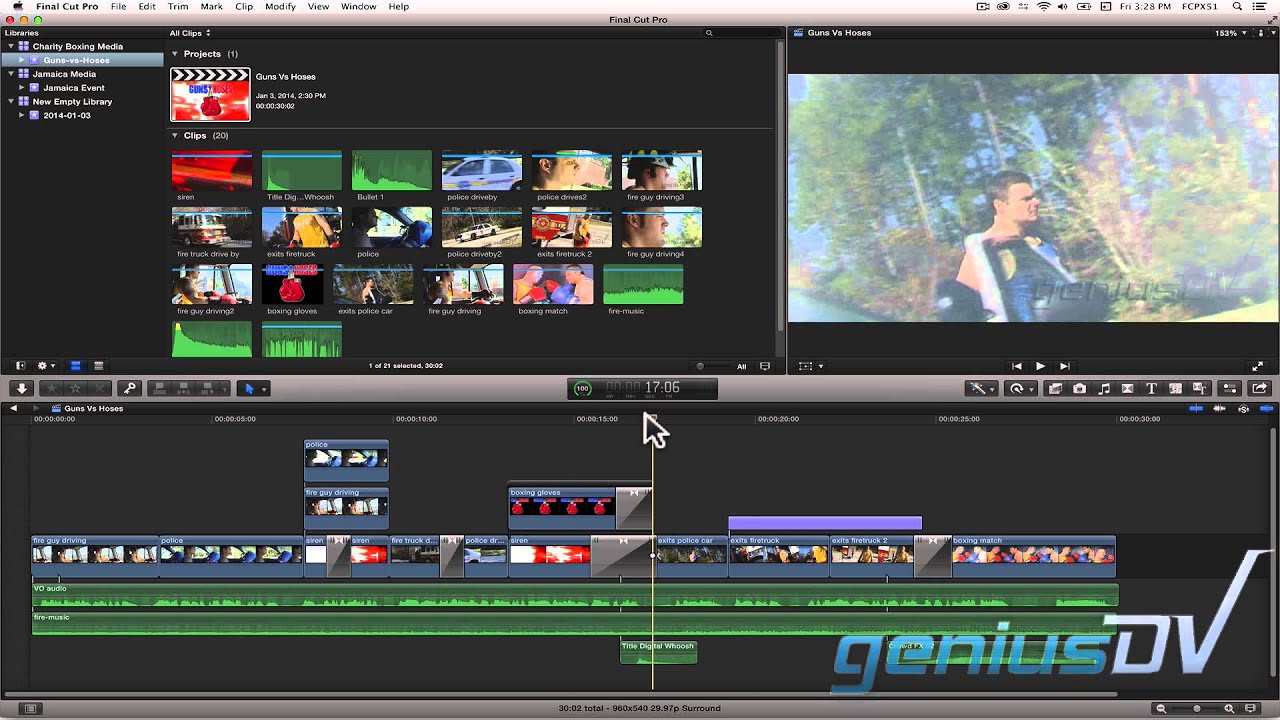Screen dimensions: 1280x720
Task: Select the 2014-01-03 event
Action: coord(67,115)
